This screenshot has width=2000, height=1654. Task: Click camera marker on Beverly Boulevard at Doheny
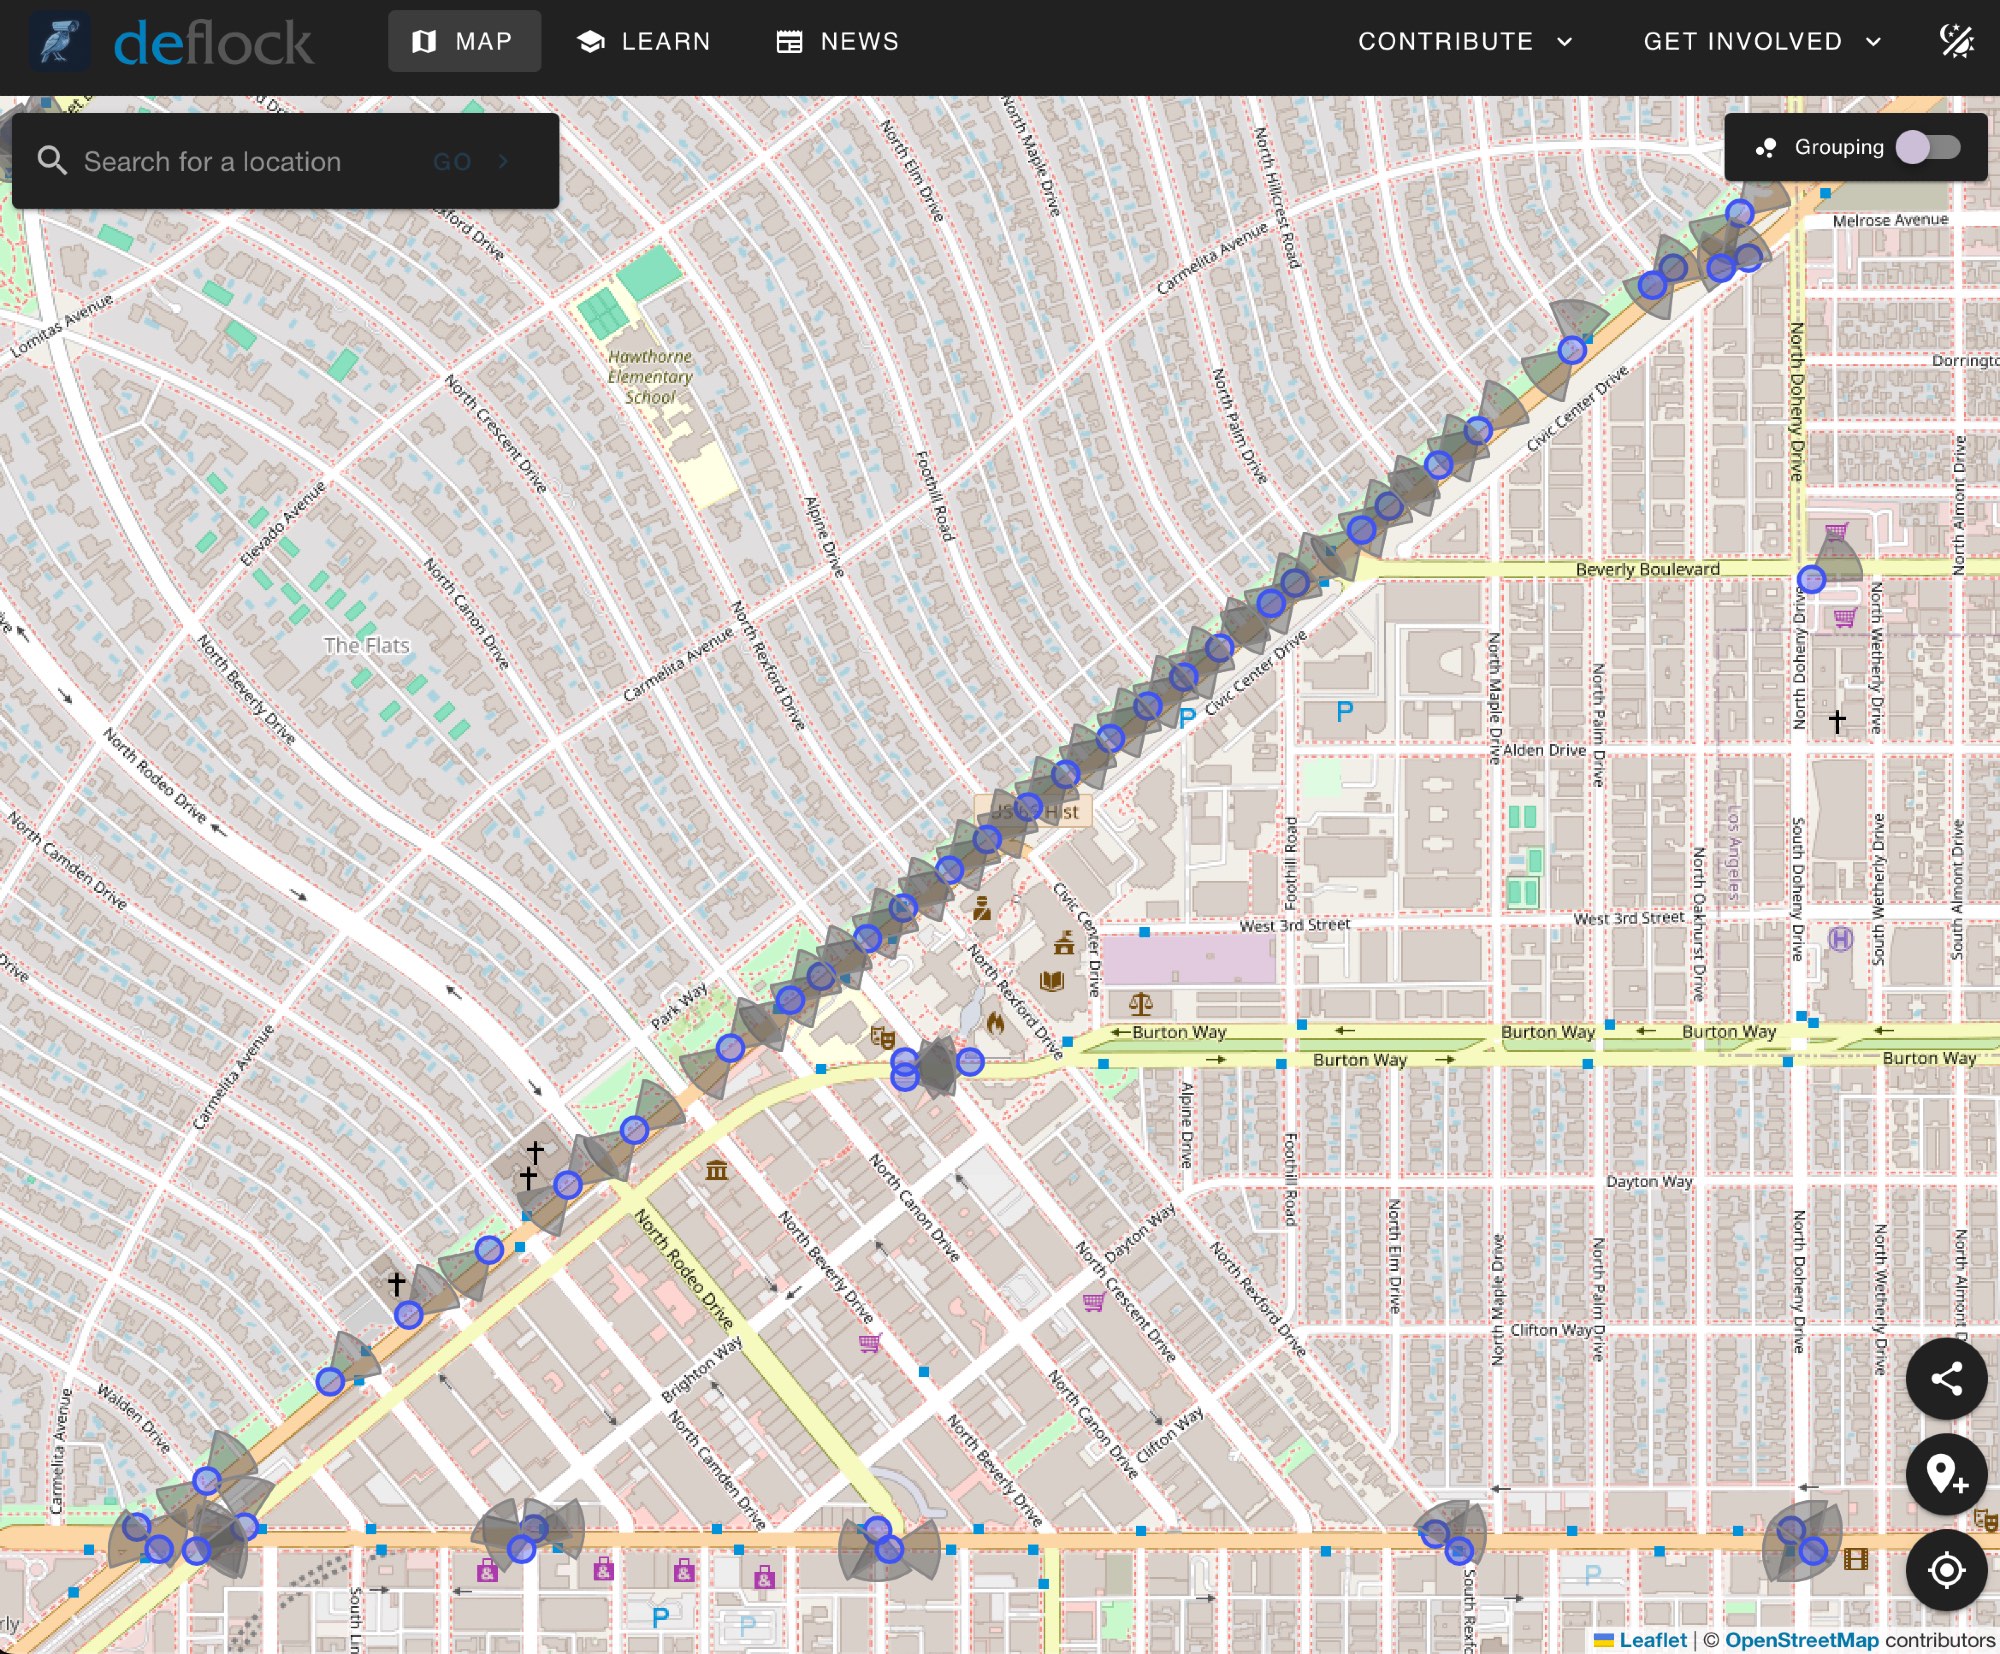click(1811, 579)
